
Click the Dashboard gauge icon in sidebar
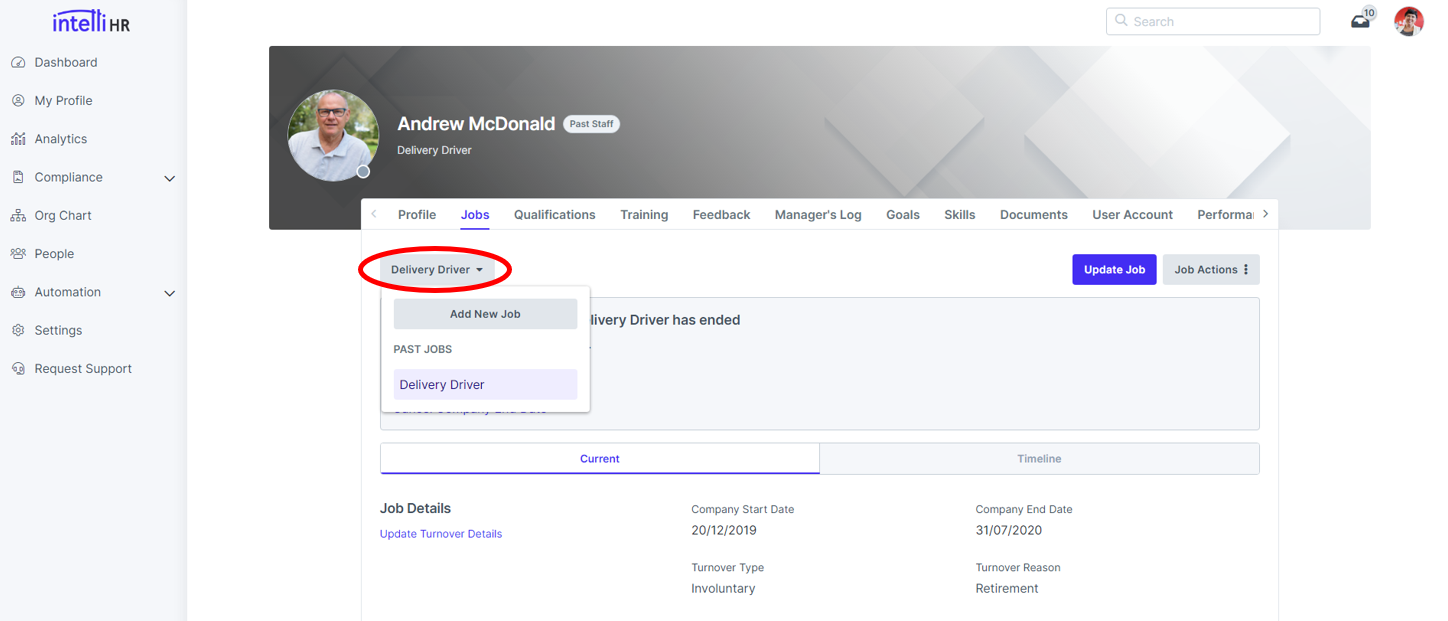coord(18,63)
